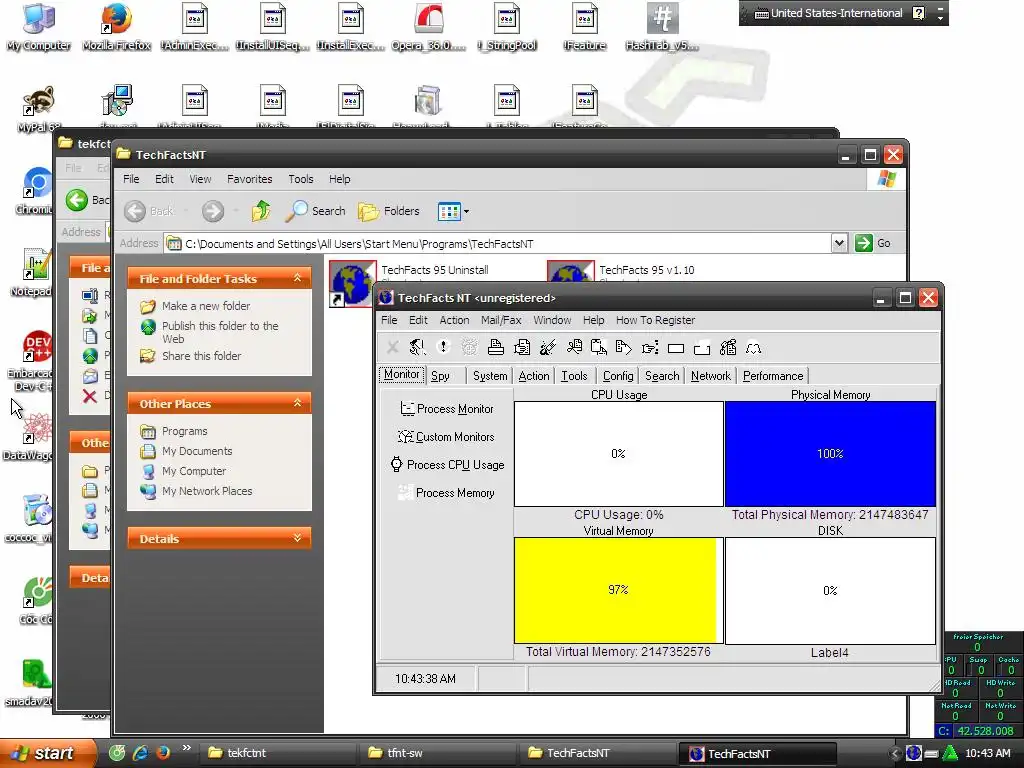Click Share this folder link

pyautogui.click(x=201, y=356)
